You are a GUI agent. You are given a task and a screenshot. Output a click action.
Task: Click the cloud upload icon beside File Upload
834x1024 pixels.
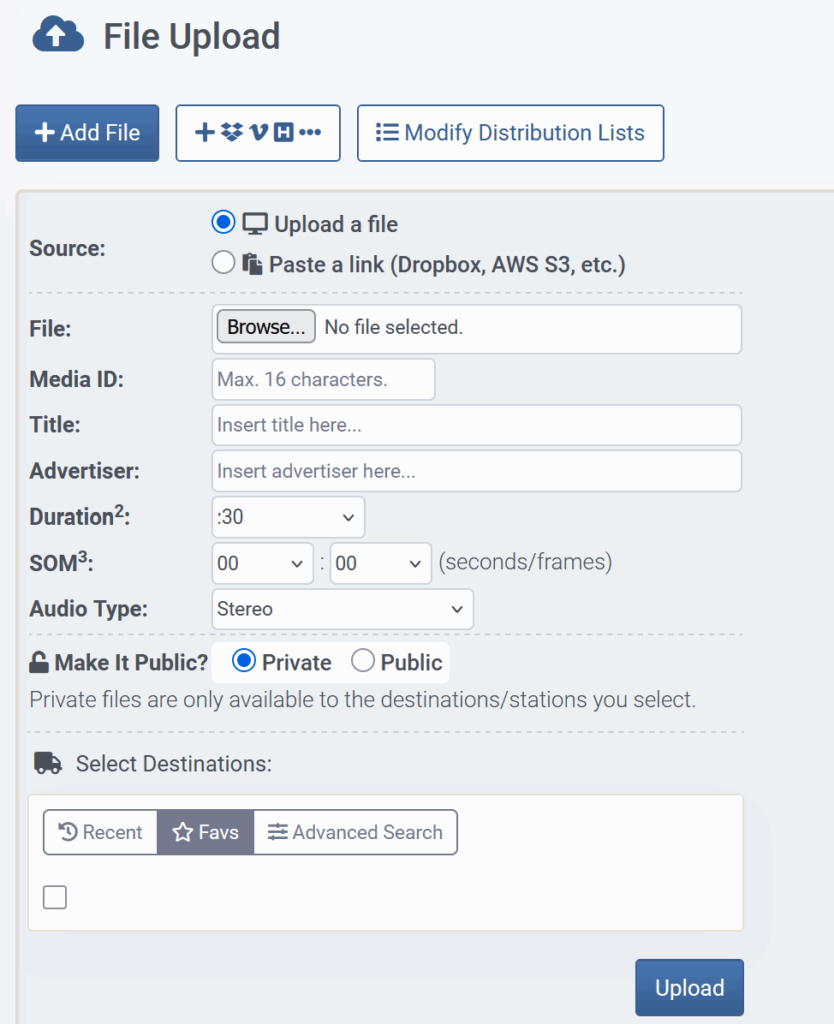[x=58, y=37]
